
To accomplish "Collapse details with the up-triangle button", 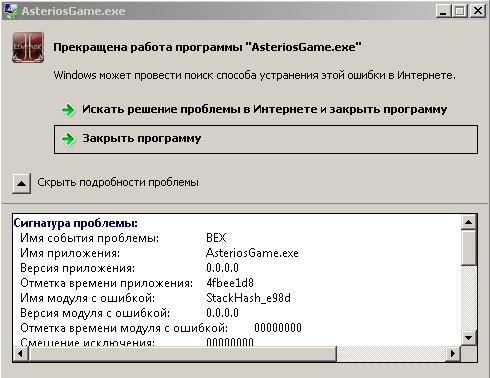I will tap(22, 183).
